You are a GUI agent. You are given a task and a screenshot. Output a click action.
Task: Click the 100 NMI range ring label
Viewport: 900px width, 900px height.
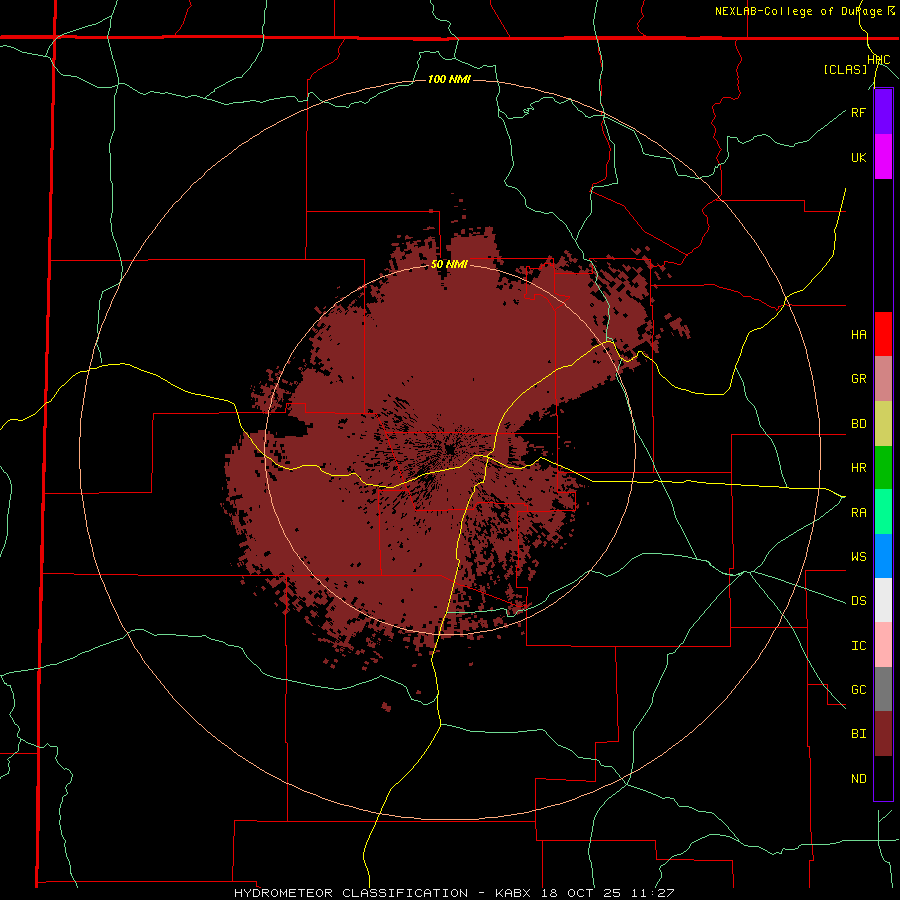pos(449,79)
